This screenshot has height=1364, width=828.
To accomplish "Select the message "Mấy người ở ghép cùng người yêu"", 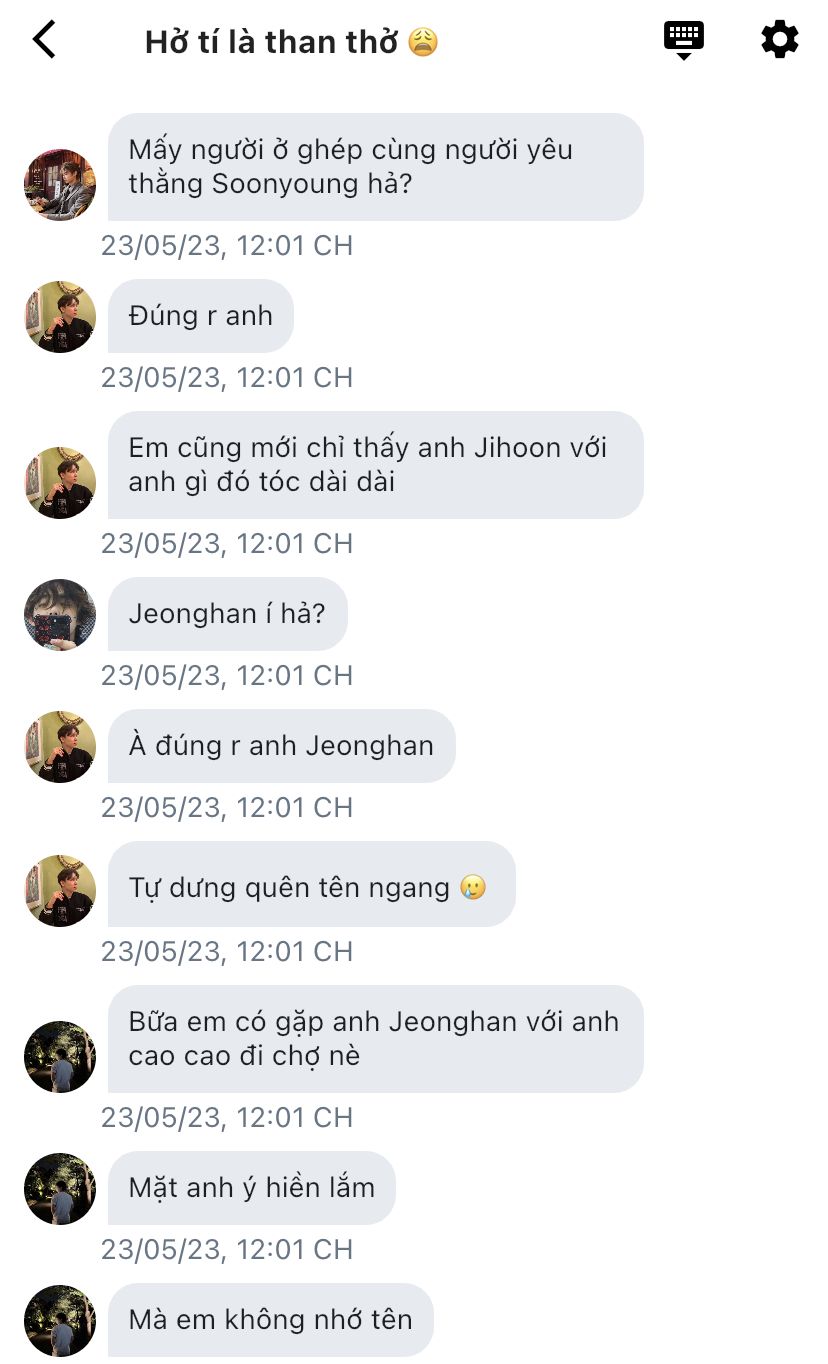I will (376, 167).
